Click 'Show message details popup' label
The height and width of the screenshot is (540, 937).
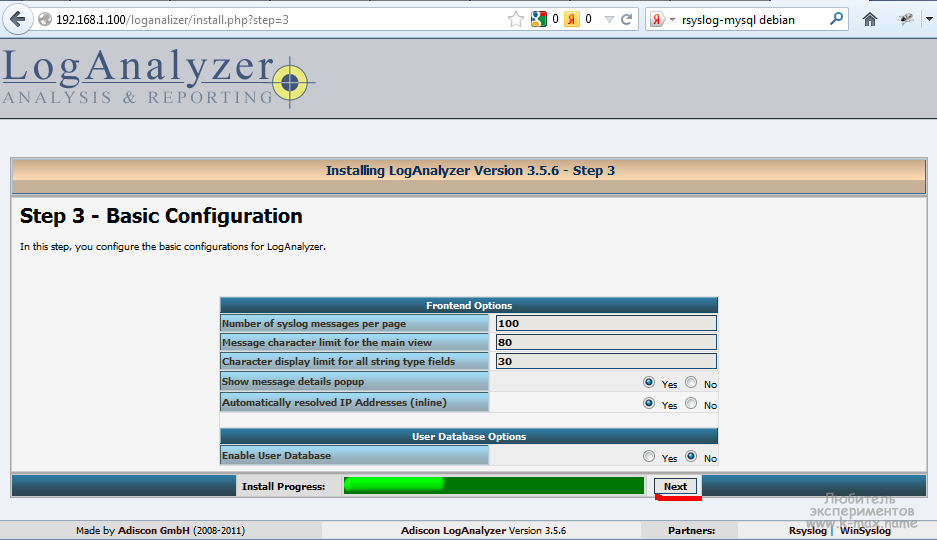293,382
